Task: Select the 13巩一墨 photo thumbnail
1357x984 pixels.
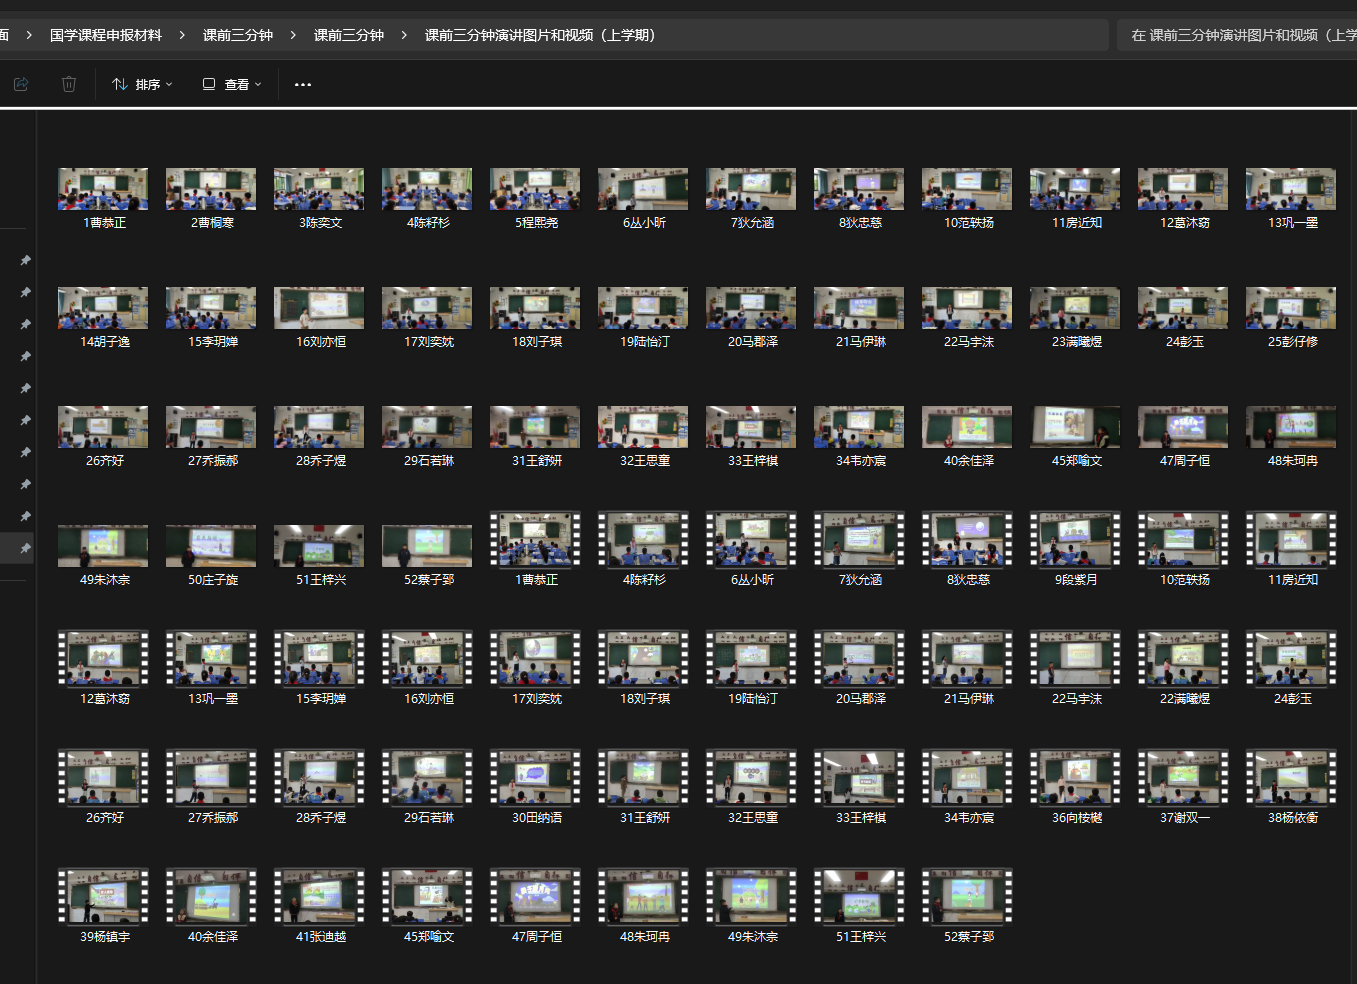Action: coord(1291,189)
